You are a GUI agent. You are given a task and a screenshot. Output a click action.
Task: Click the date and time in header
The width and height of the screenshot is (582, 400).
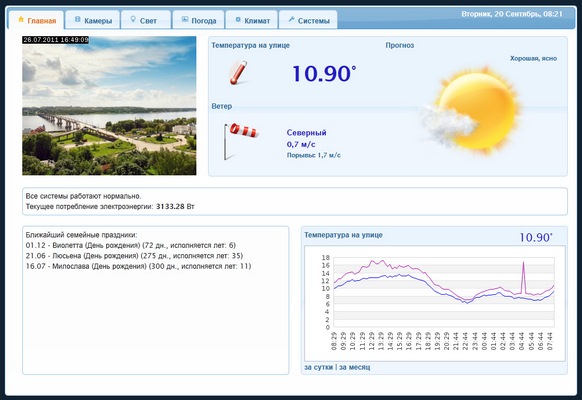(512, 14)
